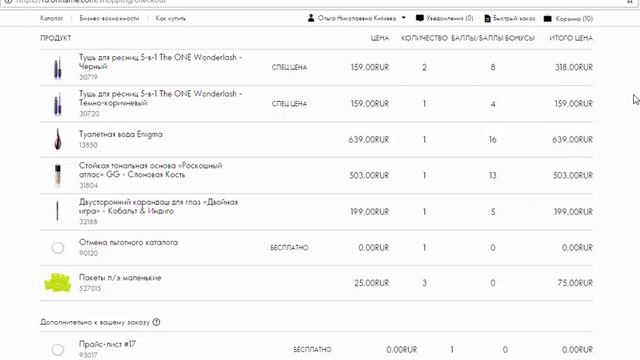Open Уведомления (0) link
This screenshot has width=640, height=360.
[x=450, y=18]
